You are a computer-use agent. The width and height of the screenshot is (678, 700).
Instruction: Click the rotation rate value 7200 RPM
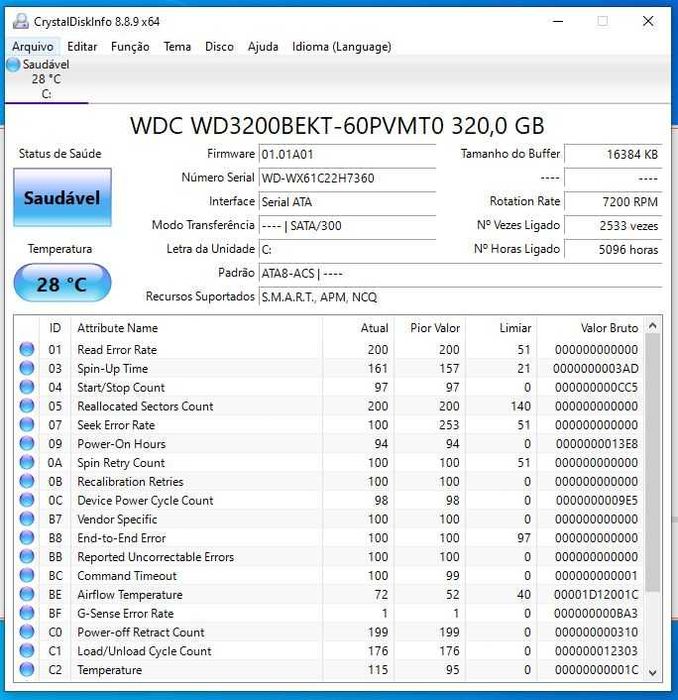[x=613, y=202]
